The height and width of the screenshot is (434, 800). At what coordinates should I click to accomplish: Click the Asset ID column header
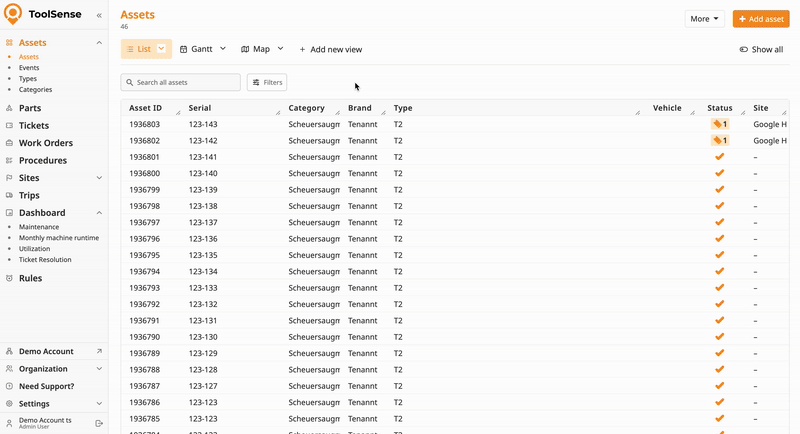pyautogui.click(x=145, y=108)
